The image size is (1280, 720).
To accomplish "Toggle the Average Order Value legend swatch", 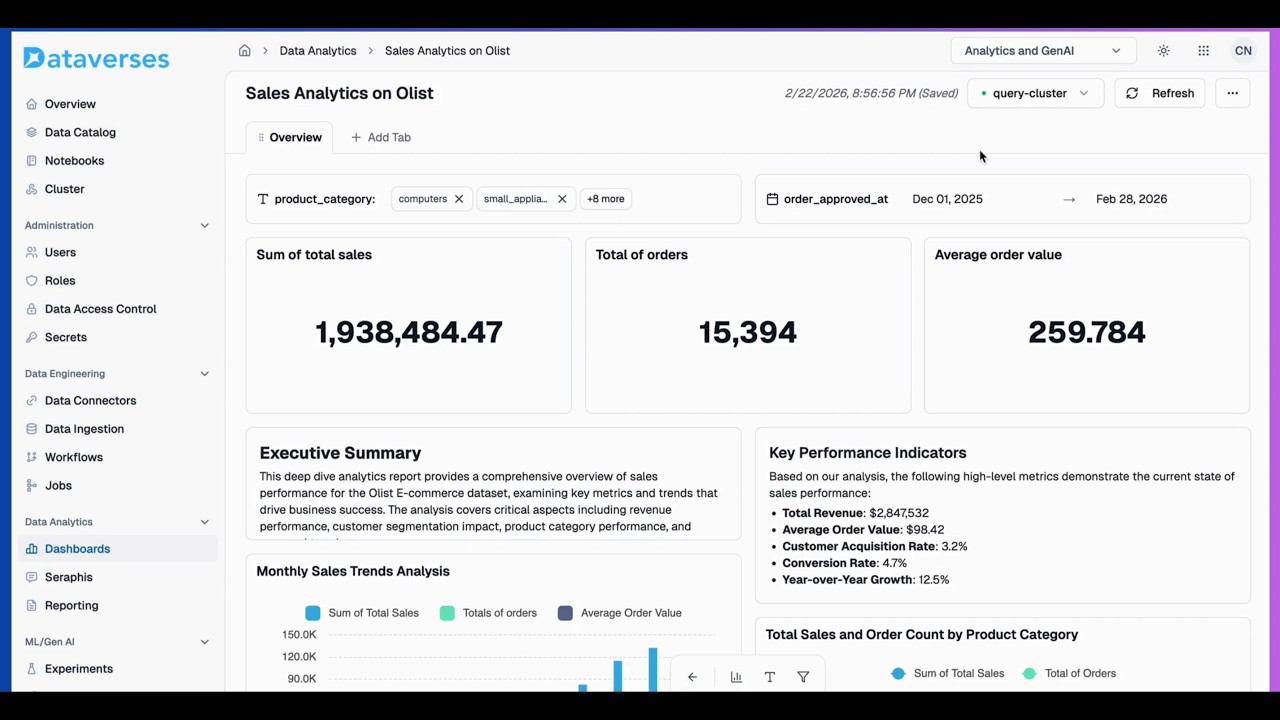I will [565, 613].
